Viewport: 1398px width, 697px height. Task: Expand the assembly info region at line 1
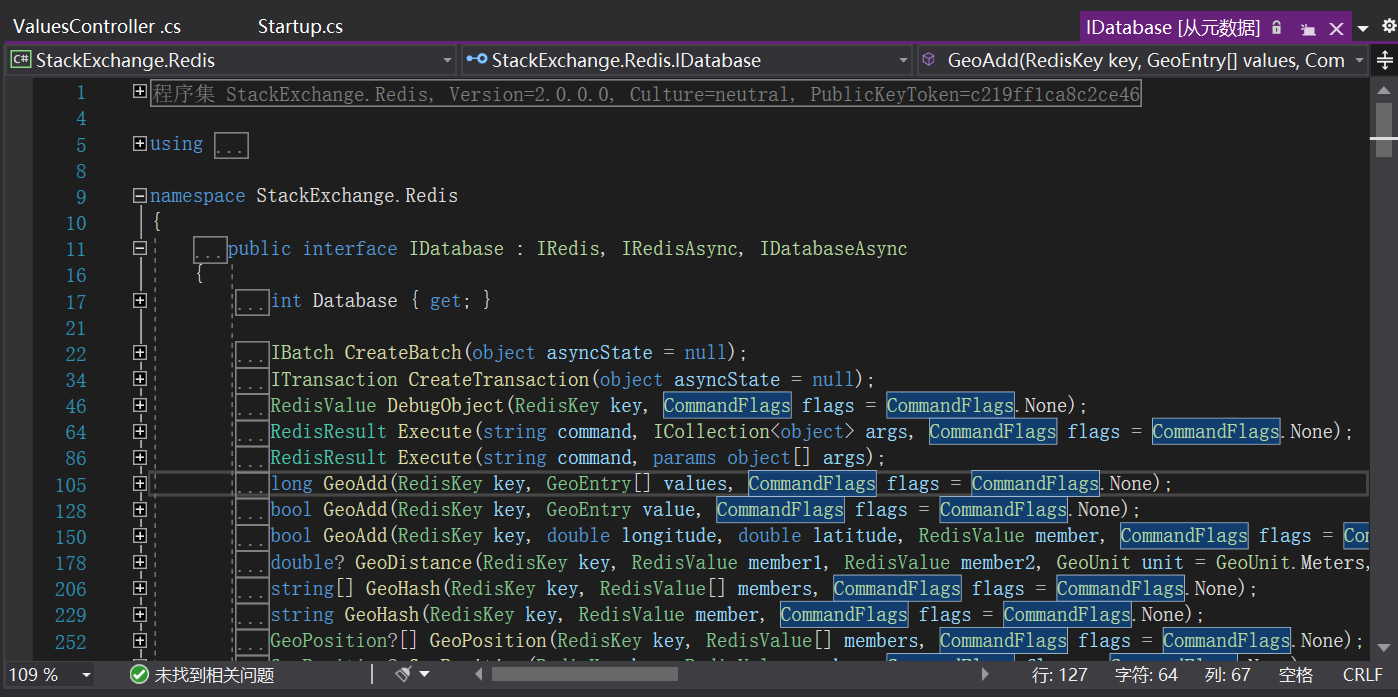tap(140, 92)
